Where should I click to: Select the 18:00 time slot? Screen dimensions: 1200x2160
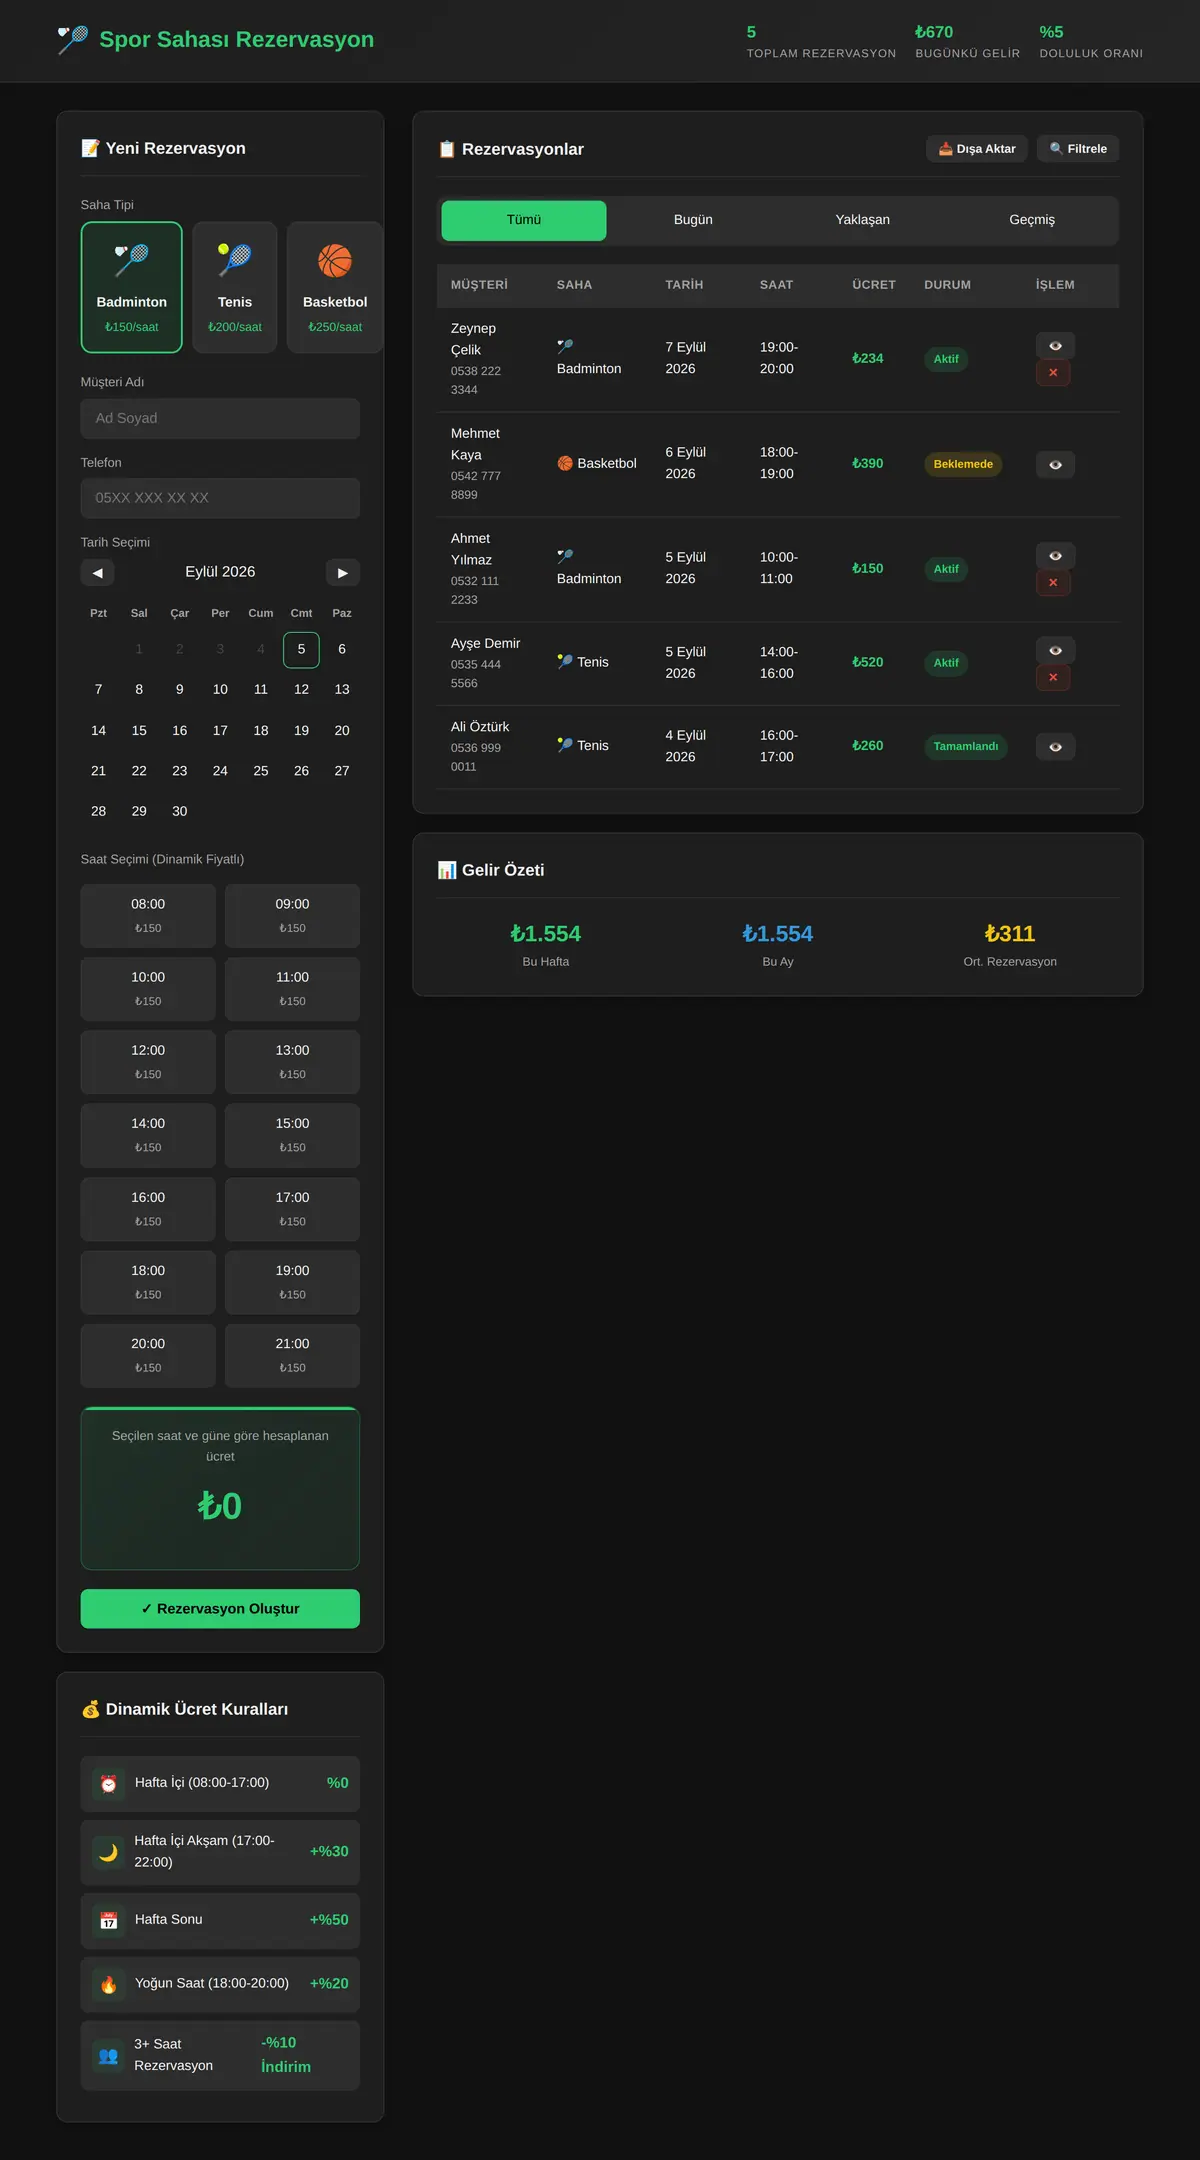coord(148,1282)
